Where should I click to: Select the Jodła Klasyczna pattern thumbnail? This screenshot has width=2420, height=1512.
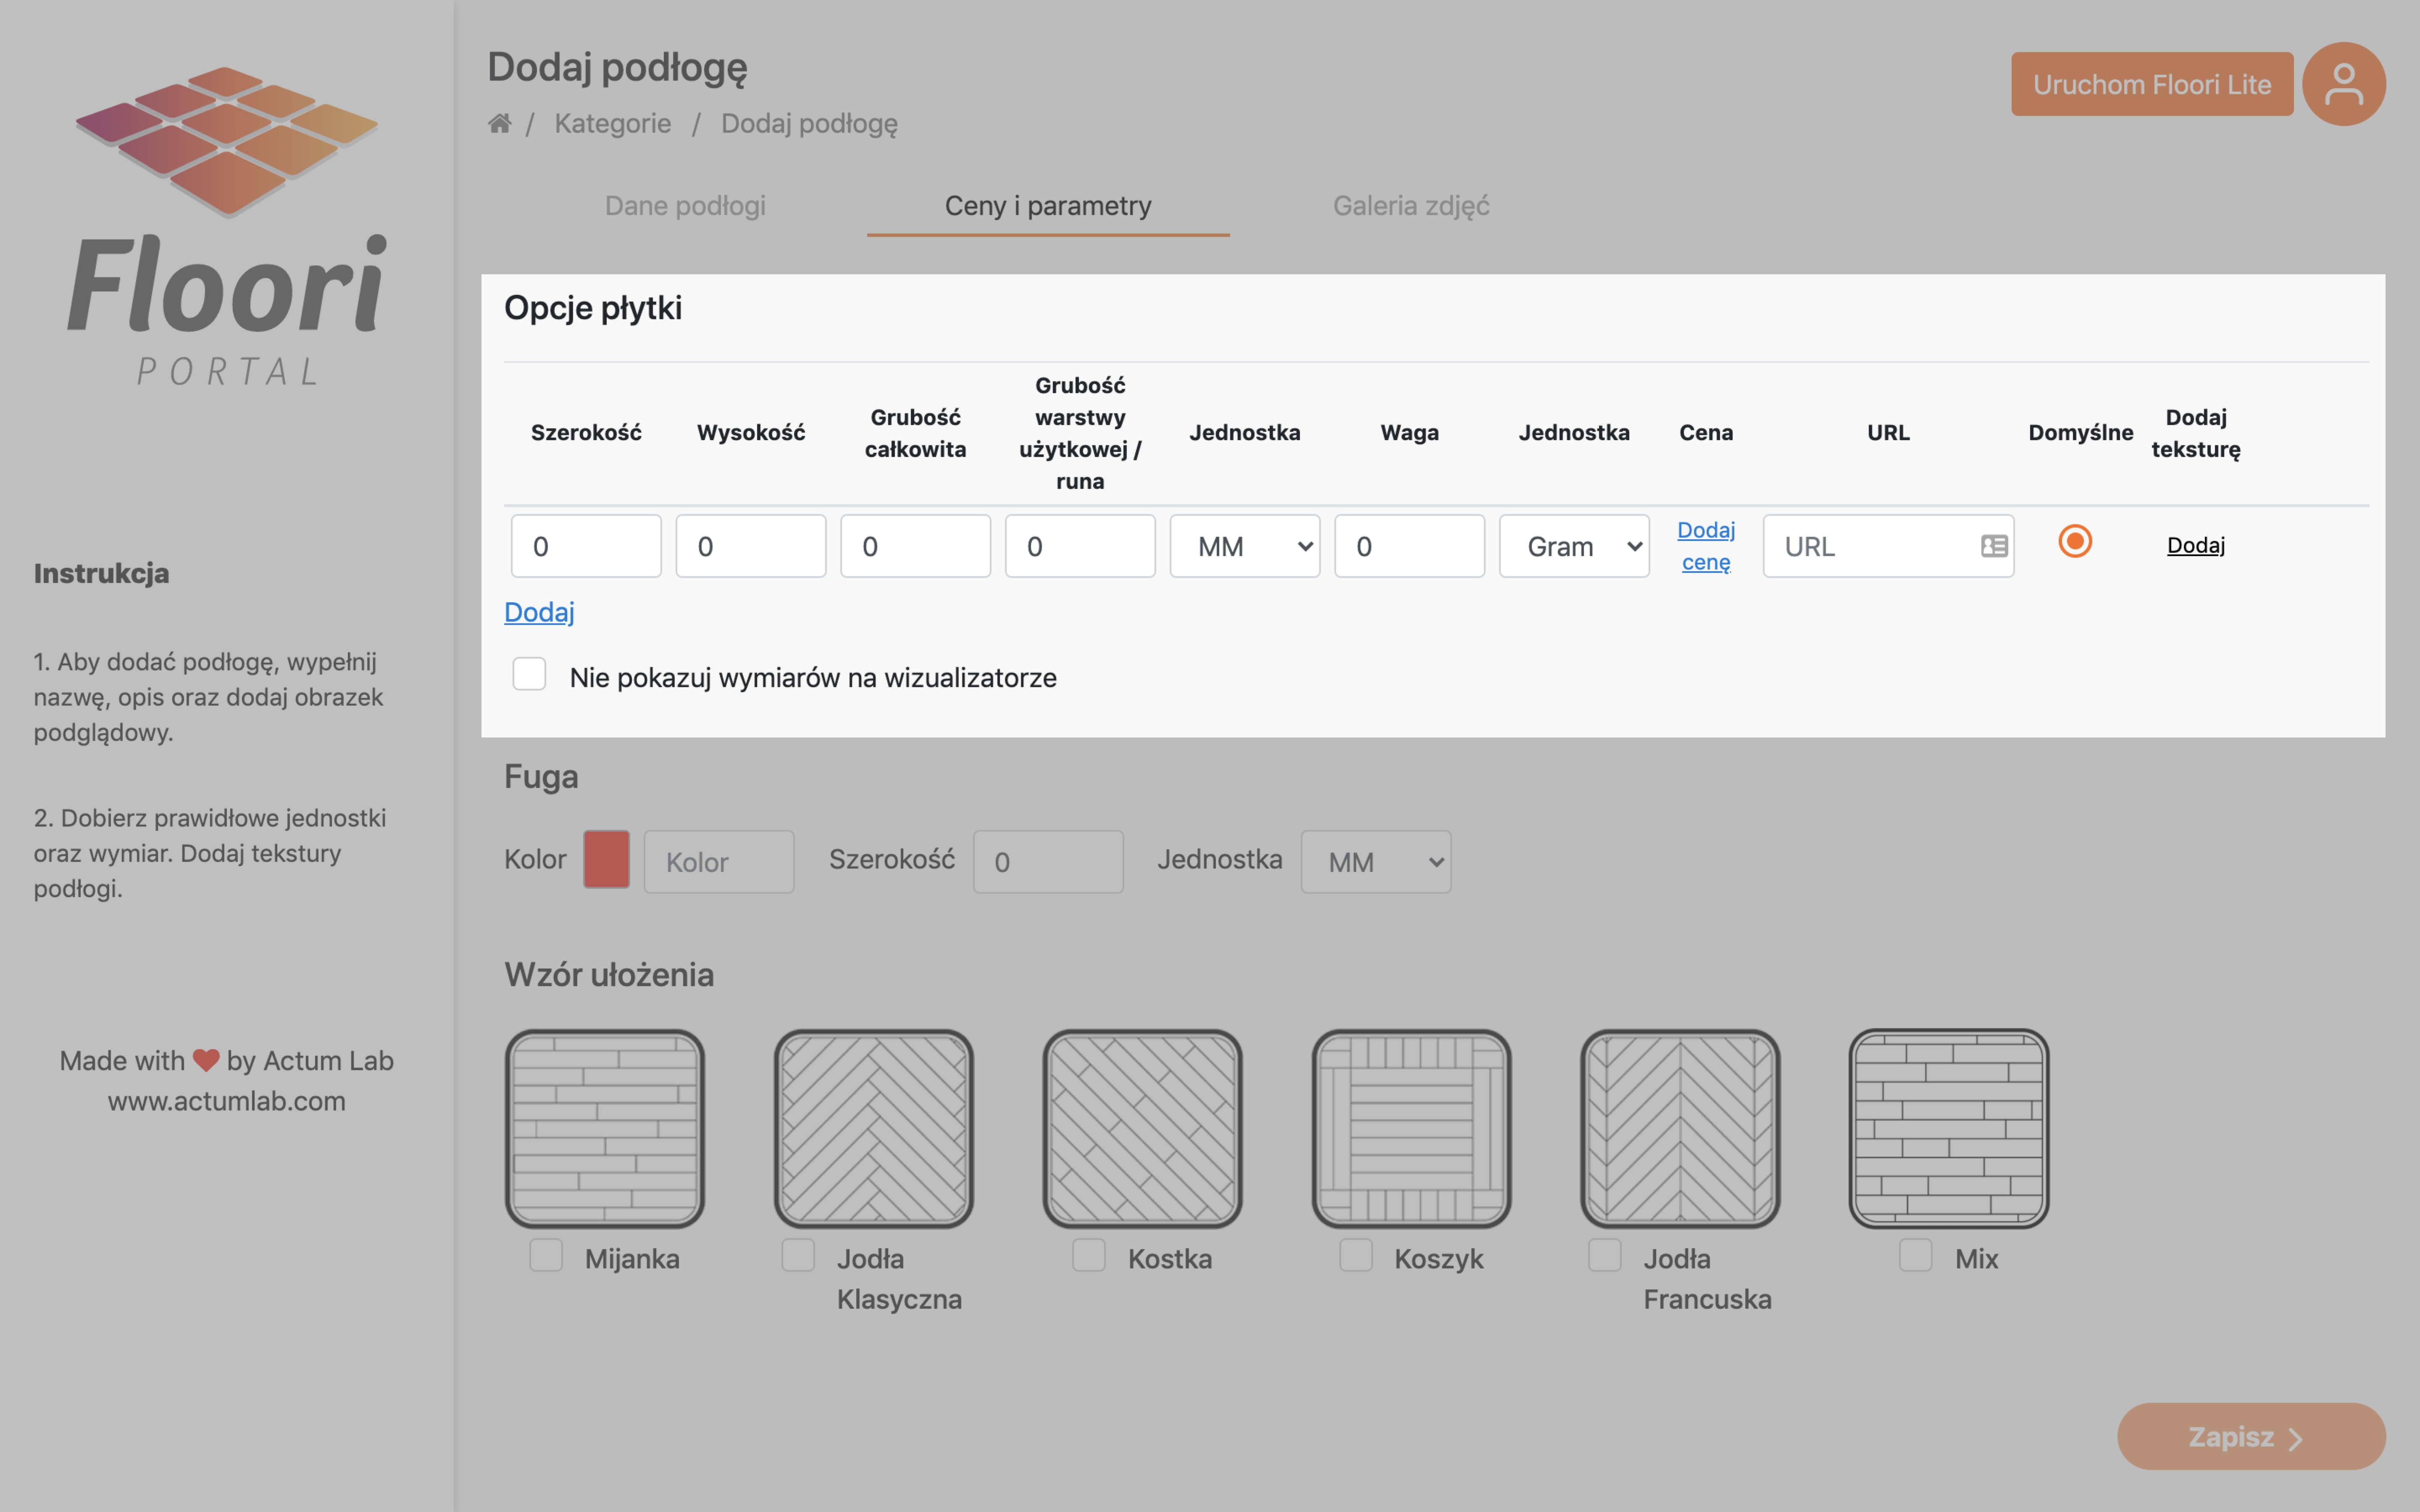[x=874, y=1129]
